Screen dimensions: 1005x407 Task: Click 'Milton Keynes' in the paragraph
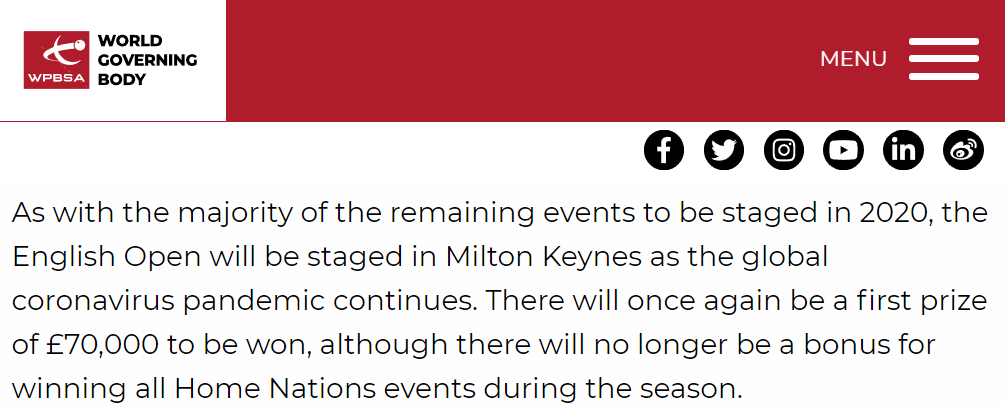click(544, 257)
